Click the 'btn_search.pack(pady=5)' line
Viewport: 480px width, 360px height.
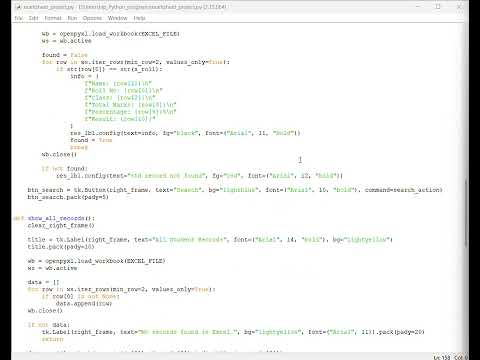coord(68,197)
